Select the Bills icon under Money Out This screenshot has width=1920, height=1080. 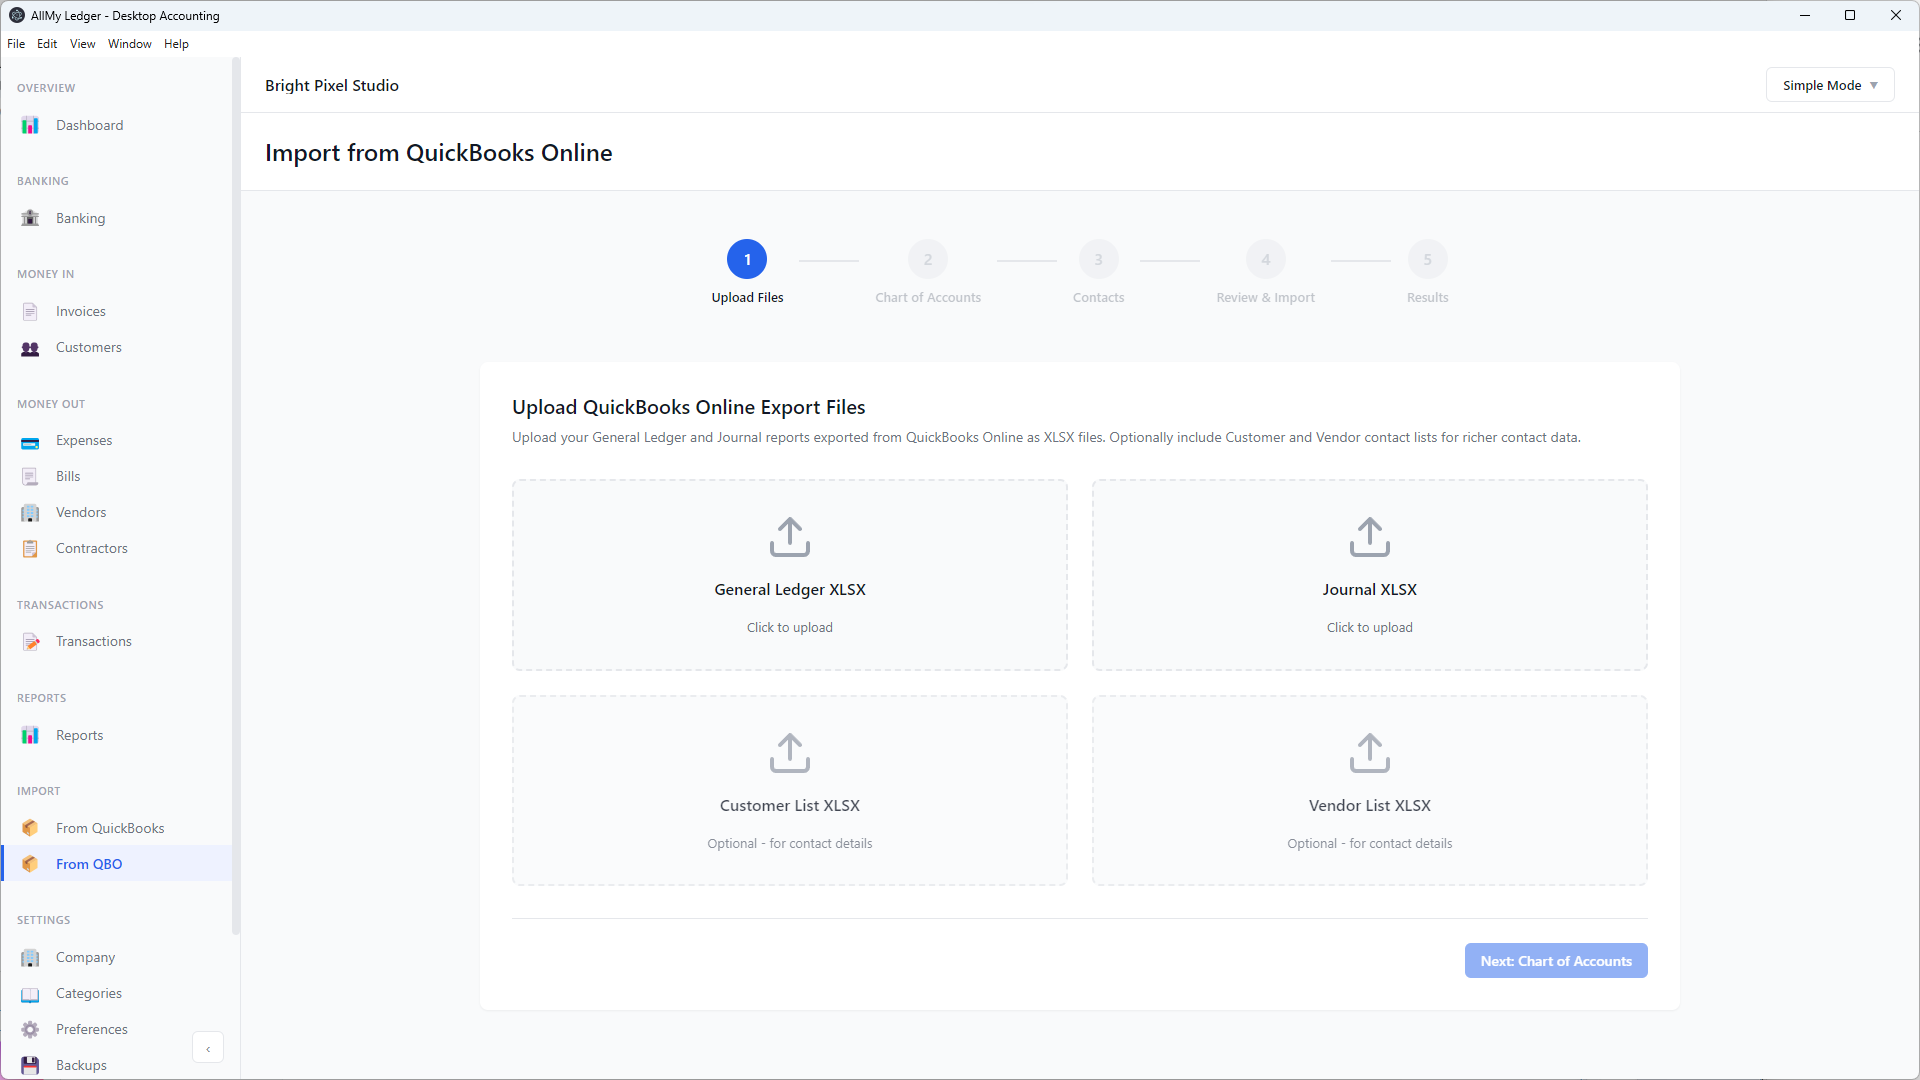point(29,476)
